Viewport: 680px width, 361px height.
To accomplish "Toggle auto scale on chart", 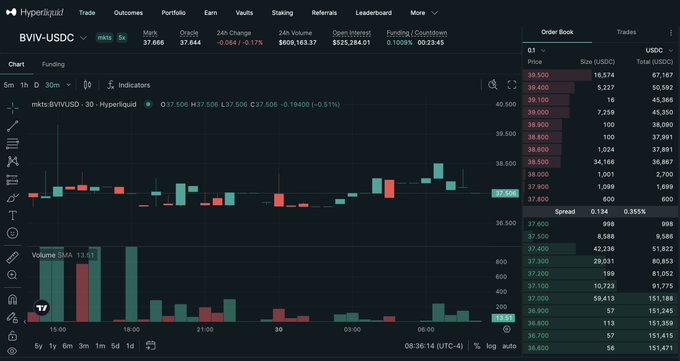I will click(x=509, y=346).
